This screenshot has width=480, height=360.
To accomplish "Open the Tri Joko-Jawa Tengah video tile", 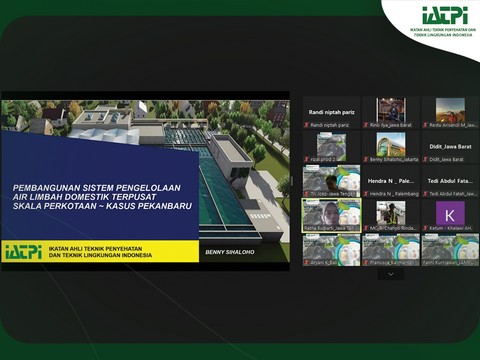I will (x=331, y=181).
